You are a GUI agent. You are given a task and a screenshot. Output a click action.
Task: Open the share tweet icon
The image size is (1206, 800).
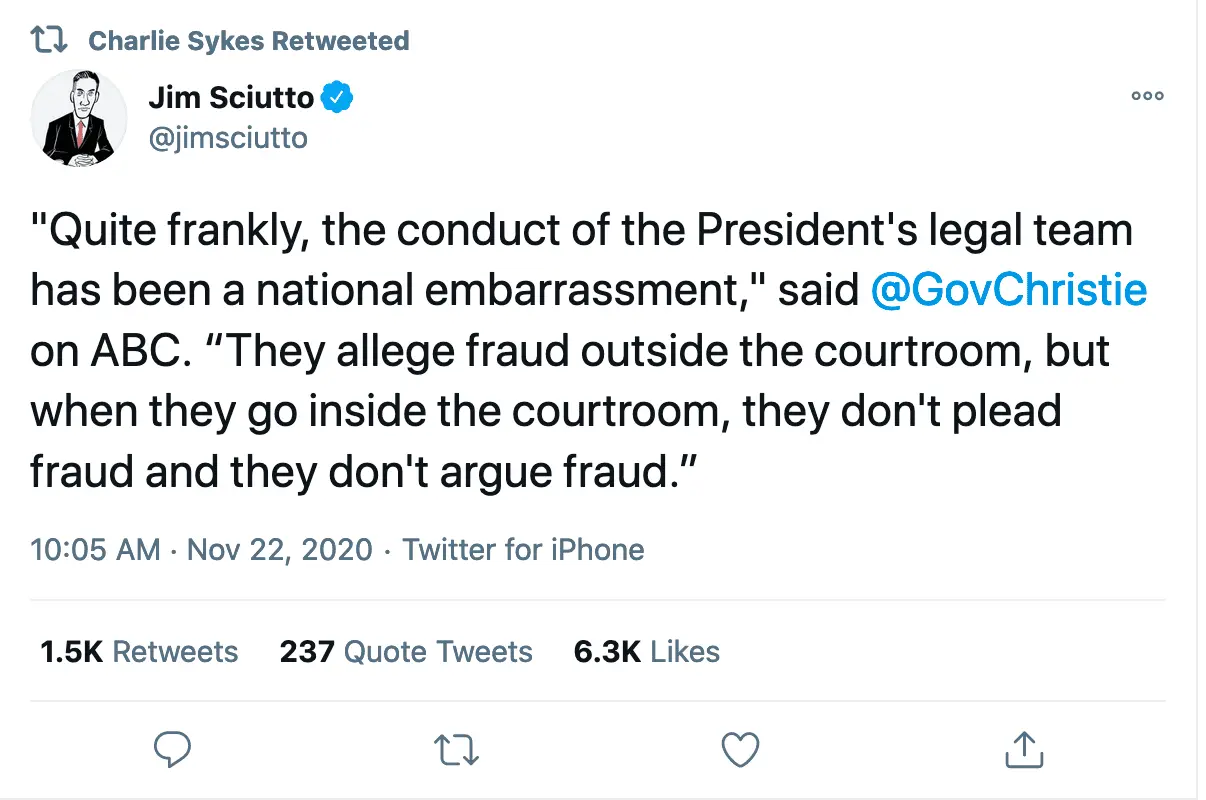click(x=1023, y=748)
